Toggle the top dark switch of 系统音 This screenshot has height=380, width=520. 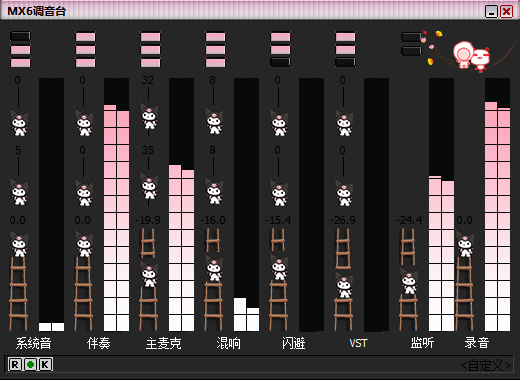20,36
